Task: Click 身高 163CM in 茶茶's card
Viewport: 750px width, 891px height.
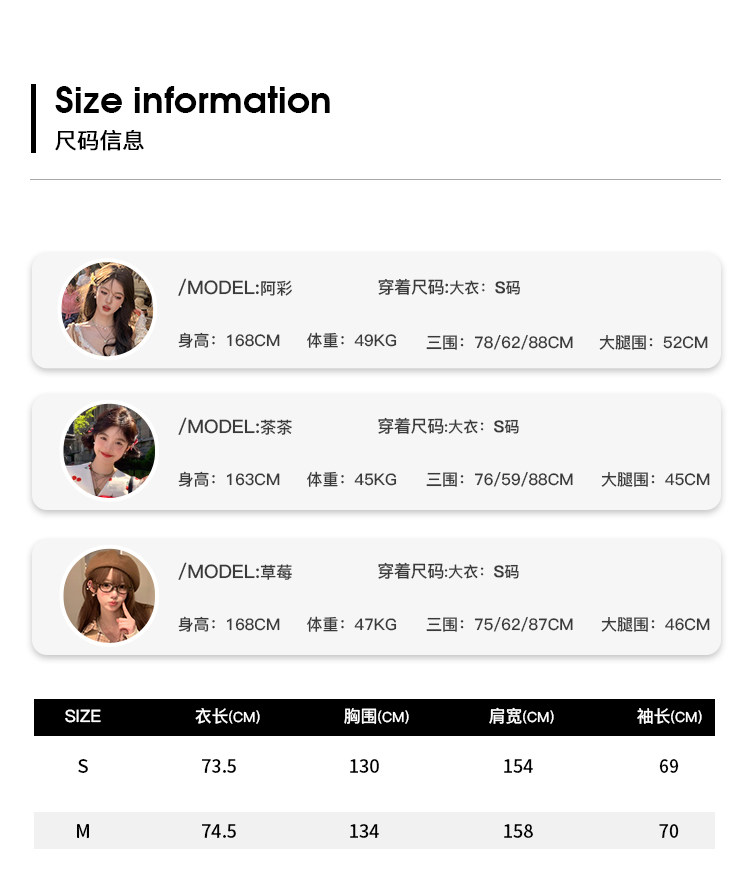Action: pyautogui.click(x=229, y=479)
